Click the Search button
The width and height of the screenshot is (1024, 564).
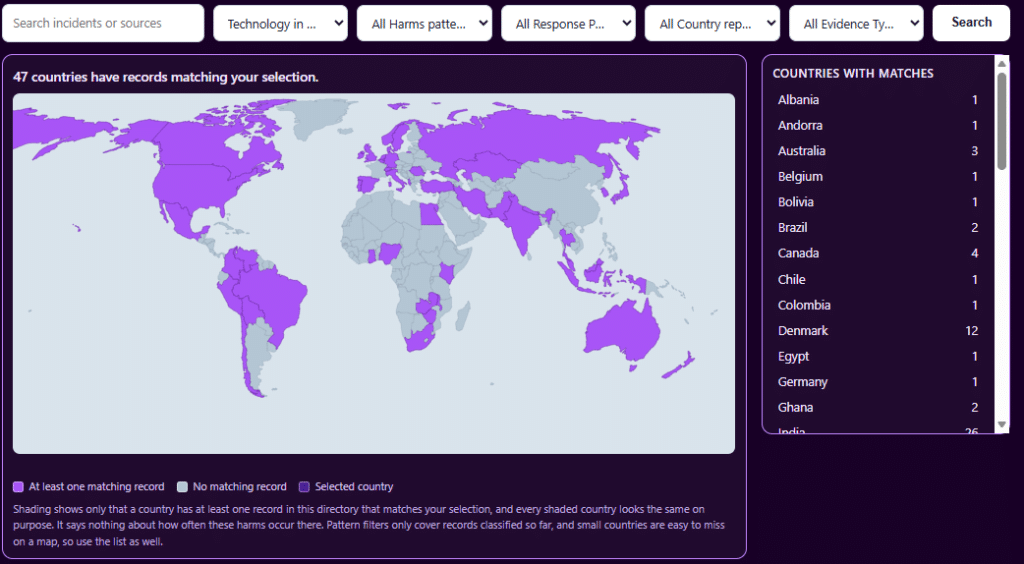coord(971,23)
